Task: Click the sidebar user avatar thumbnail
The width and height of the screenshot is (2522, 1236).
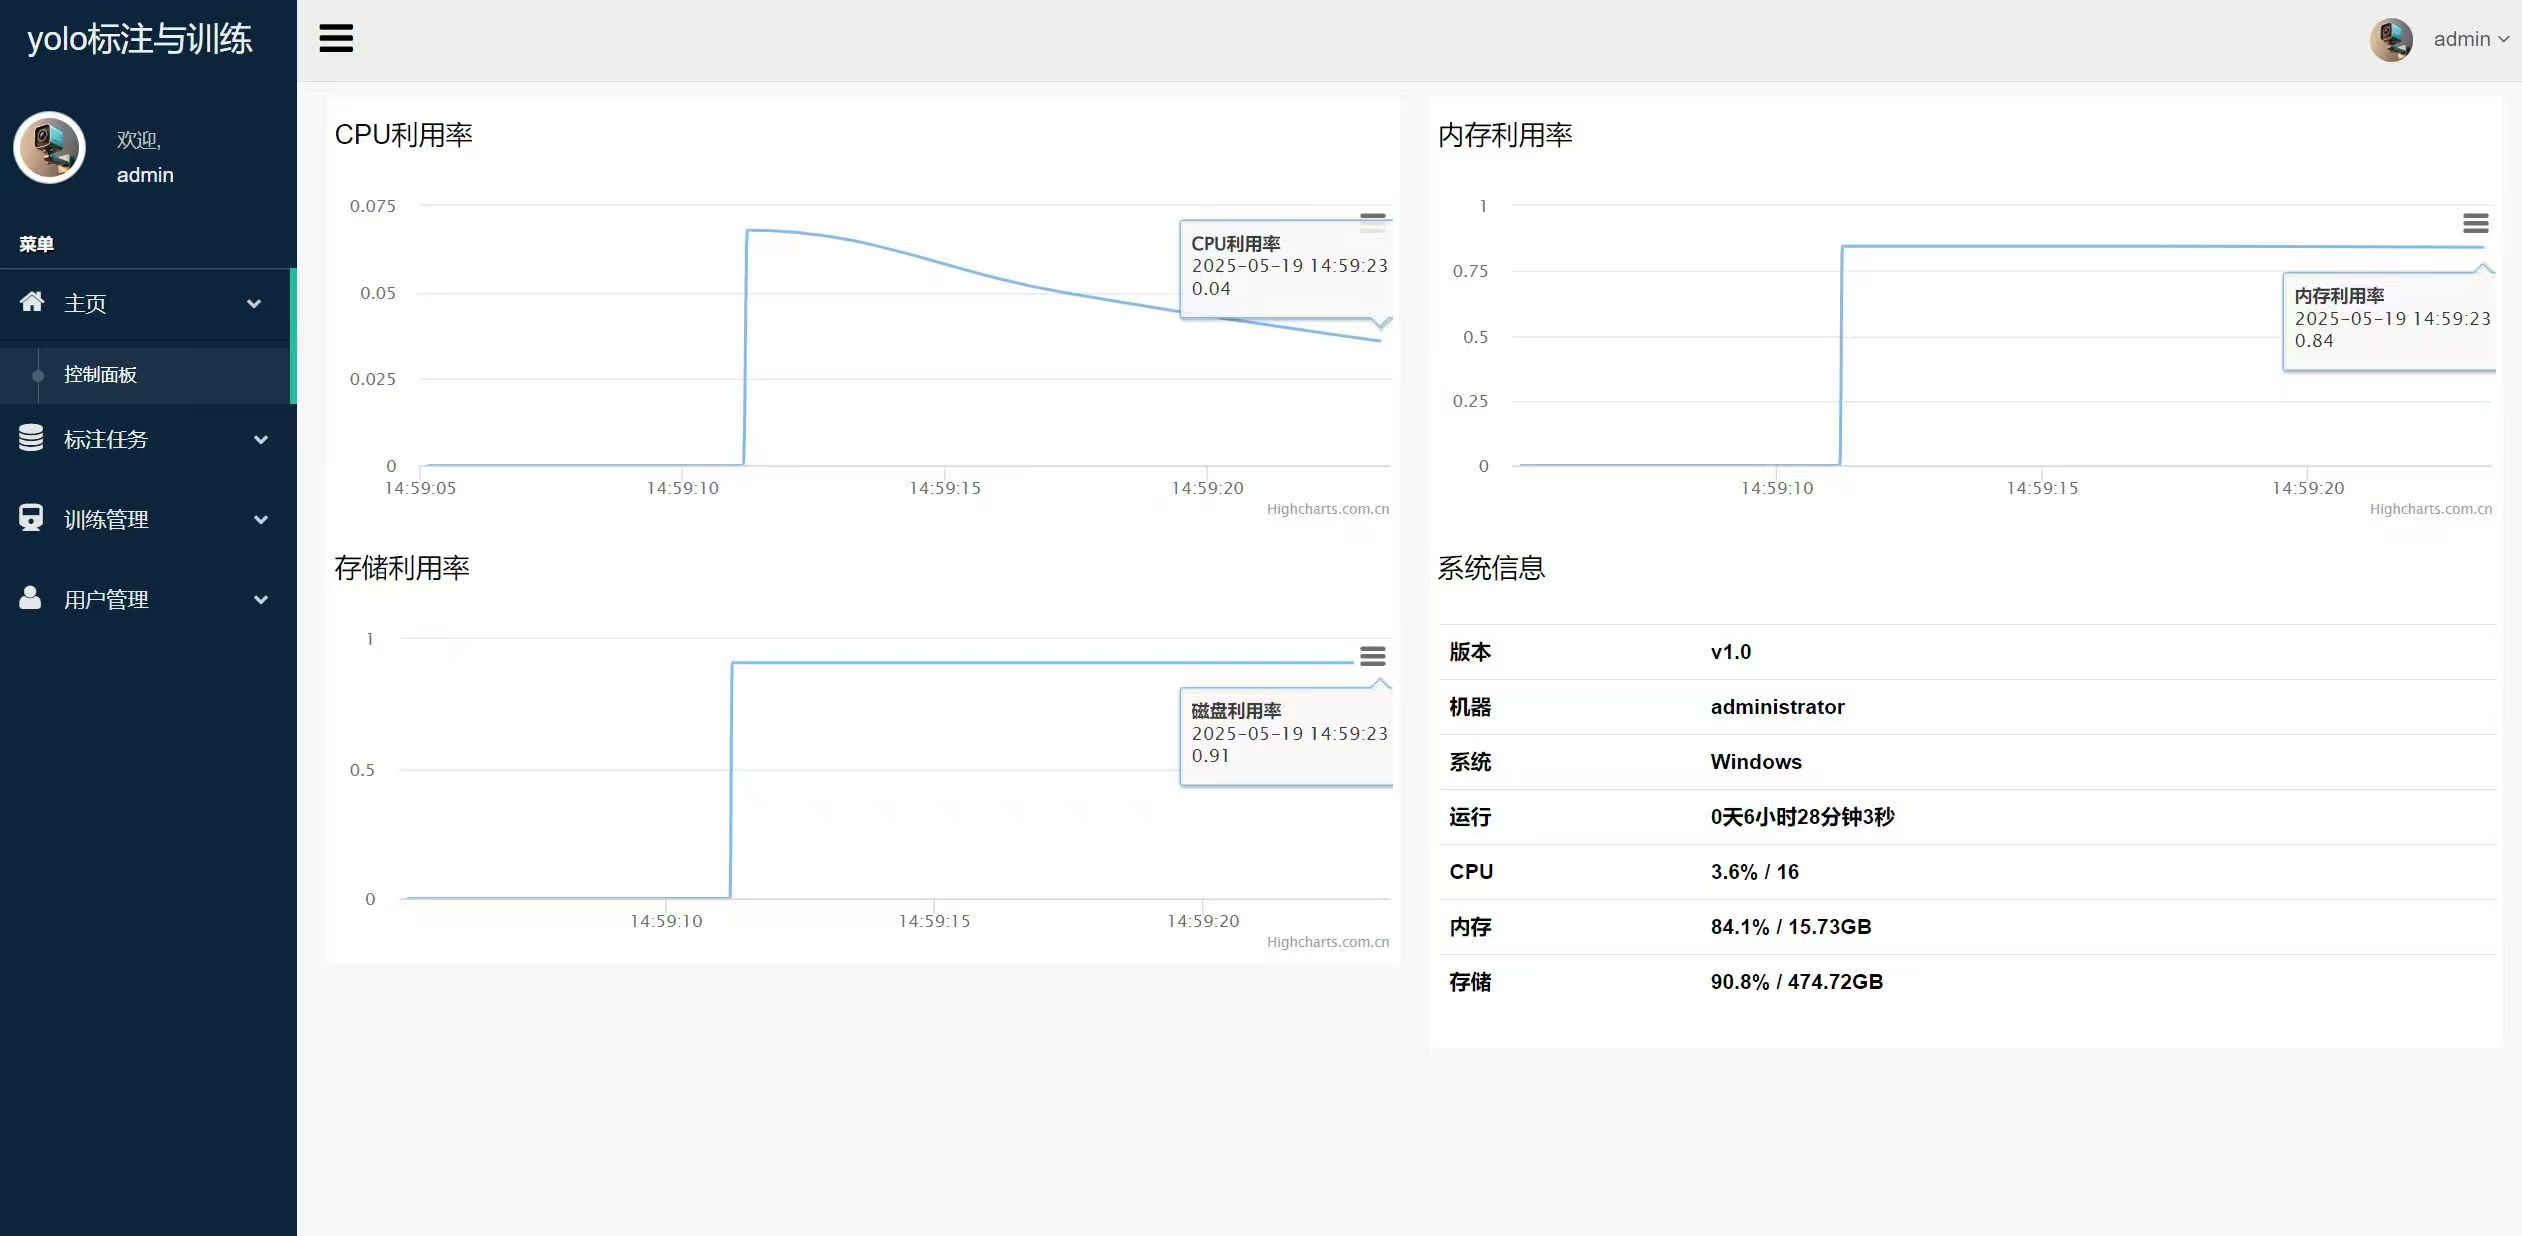Action: 49,147
